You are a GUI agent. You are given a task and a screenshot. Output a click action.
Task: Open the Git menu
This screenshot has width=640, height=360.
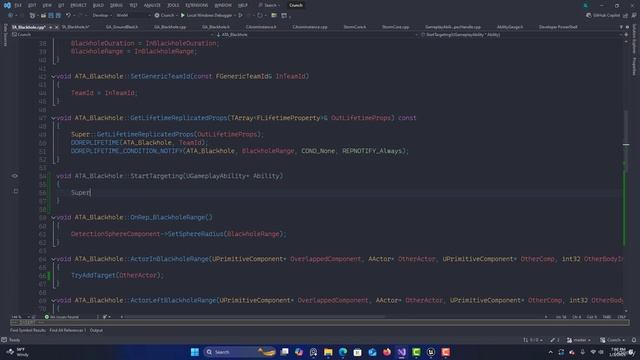coord(61,5)
